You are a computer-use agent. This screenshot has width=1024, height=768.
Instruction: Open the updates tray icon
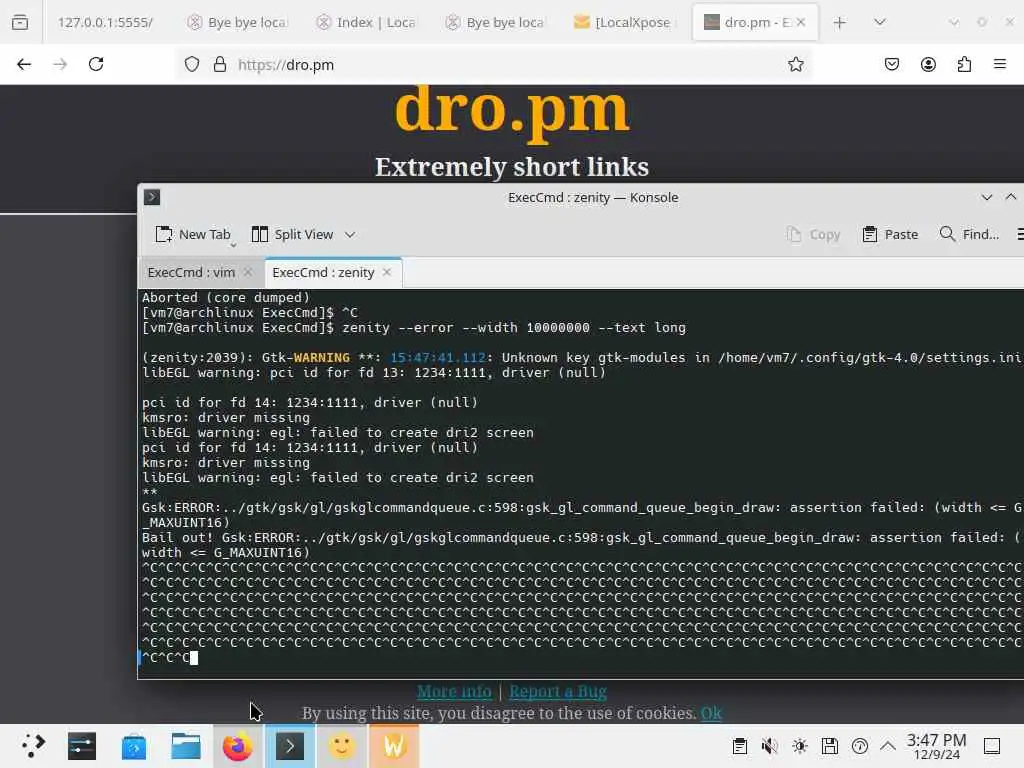pos(860,746)
